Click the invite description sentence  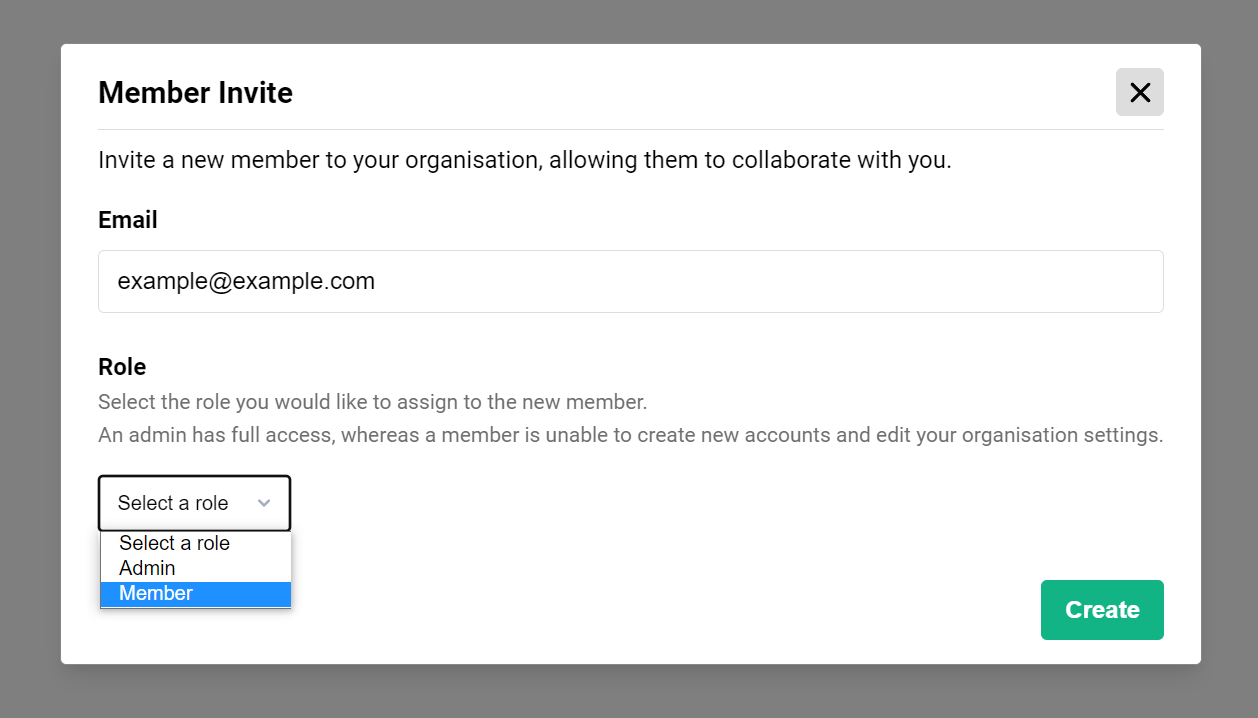[x=524, y=160]
